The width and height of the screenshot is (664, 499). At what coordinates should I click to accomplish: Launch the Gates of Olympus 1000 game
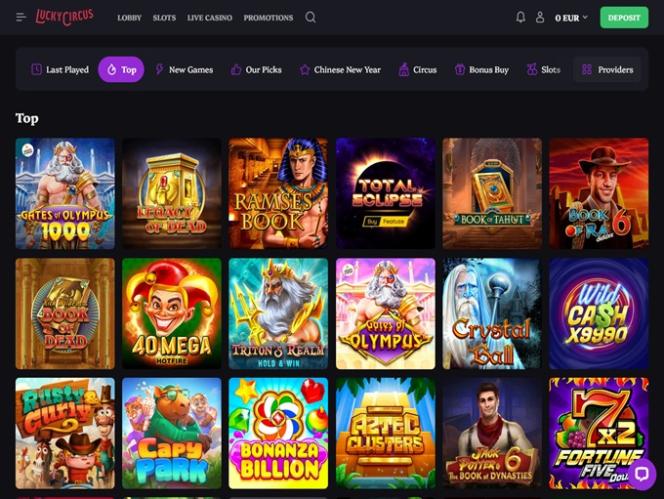pyautogui.click(x=65, y=194)
